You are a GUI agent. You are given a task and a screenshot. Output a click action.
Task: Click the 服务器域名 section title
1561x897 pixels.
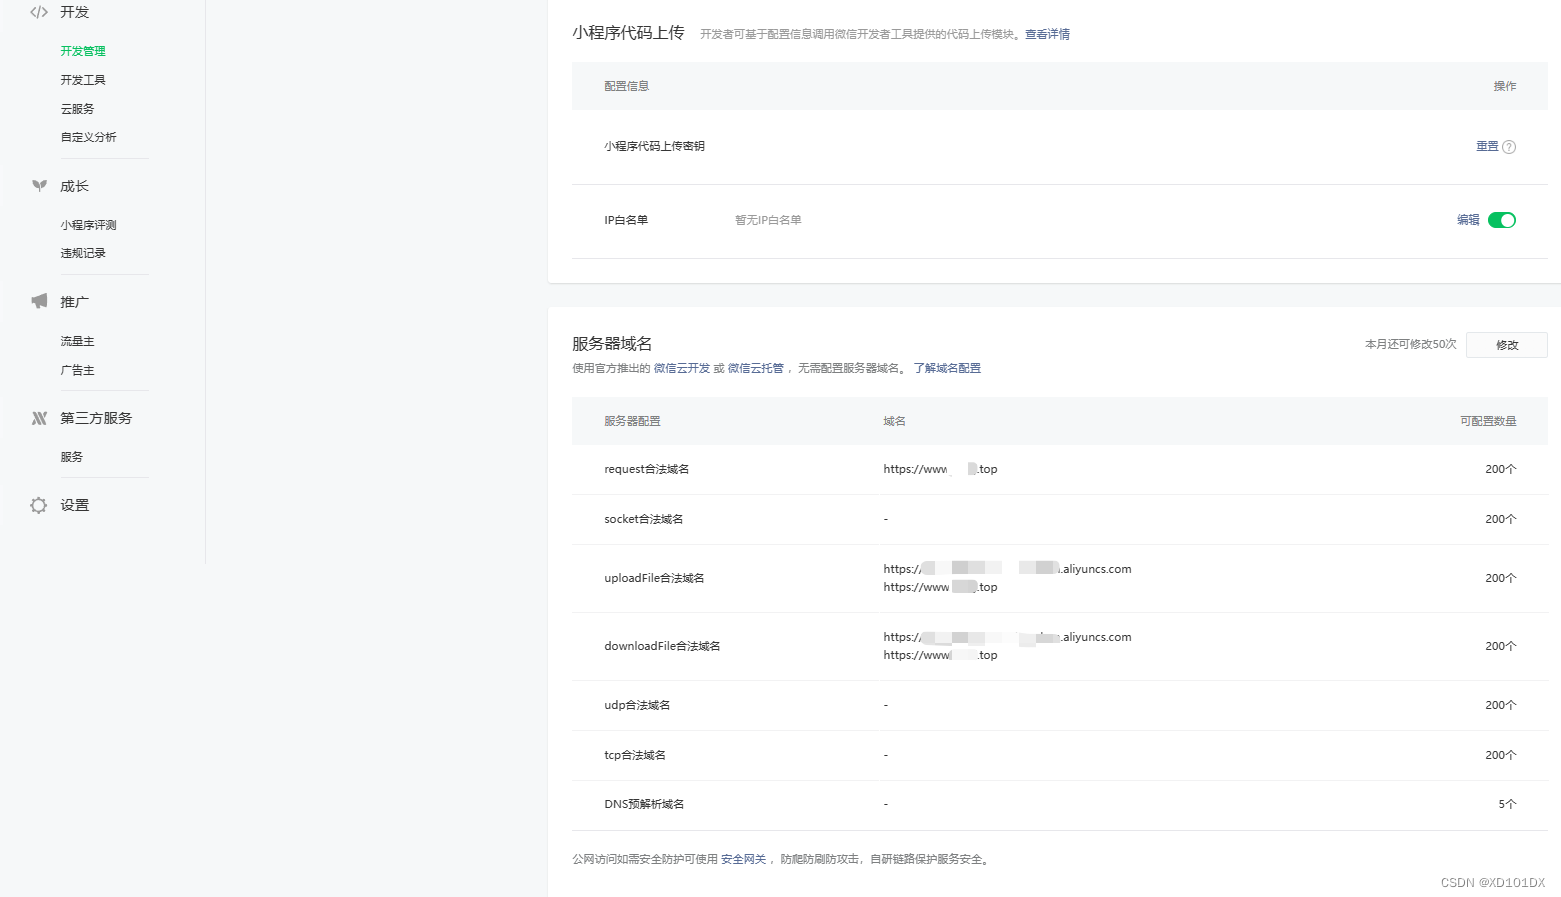click(612, 344)
